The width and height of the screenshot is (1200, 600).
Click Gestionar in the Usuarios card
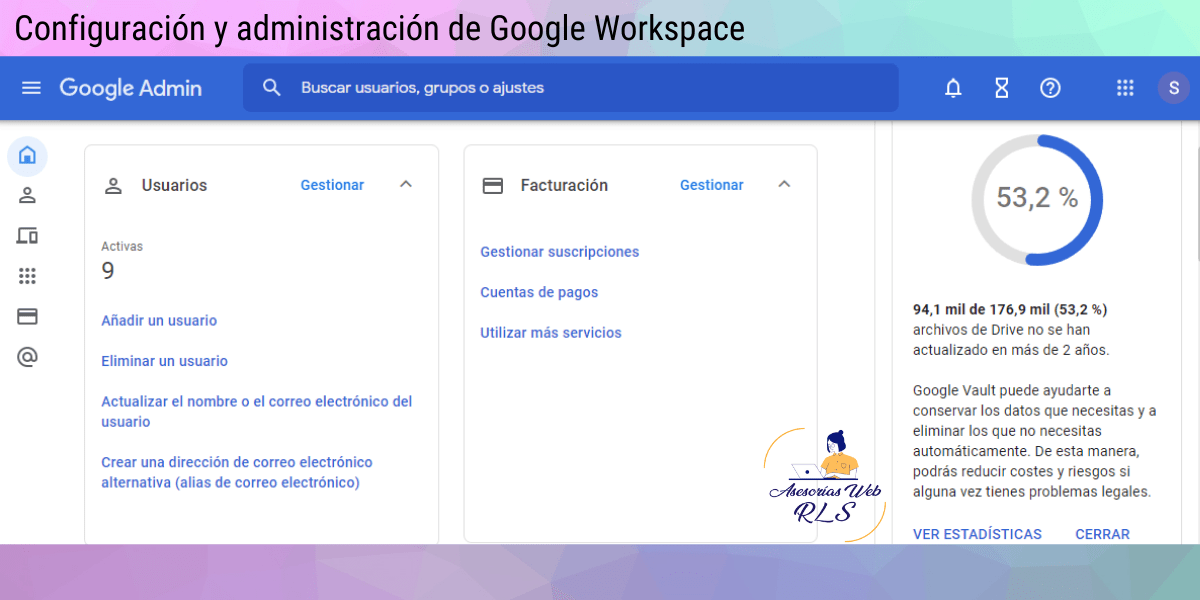click(332, 185)
